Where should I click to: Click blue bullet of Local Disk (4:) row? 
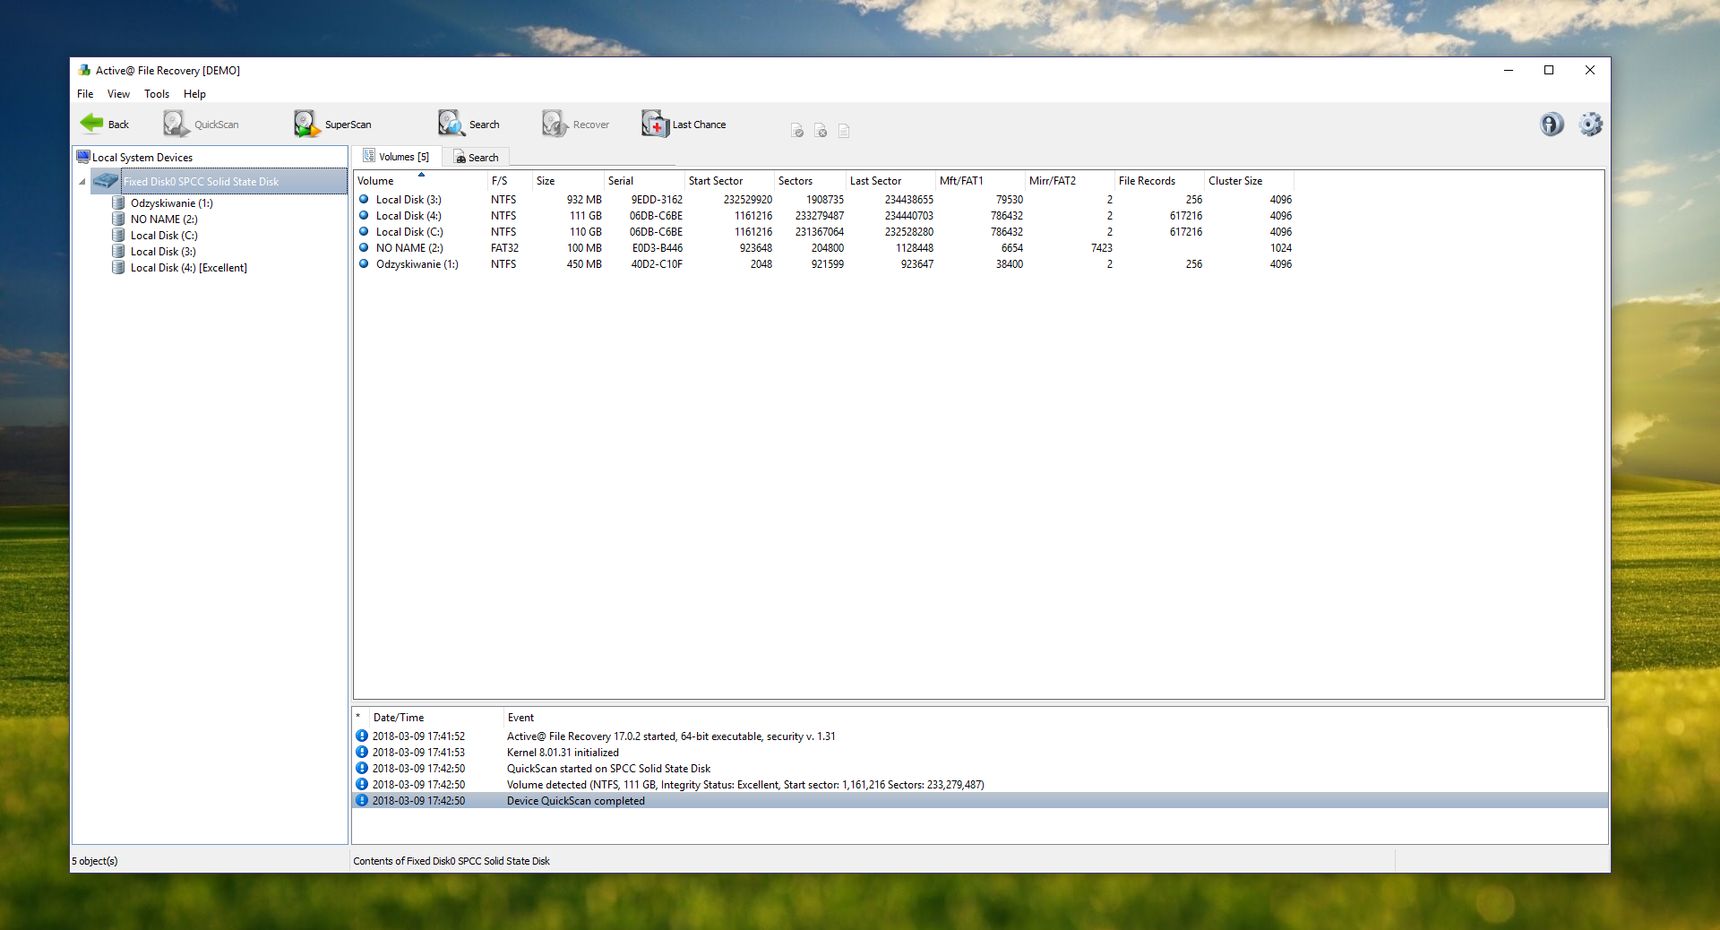364,215
